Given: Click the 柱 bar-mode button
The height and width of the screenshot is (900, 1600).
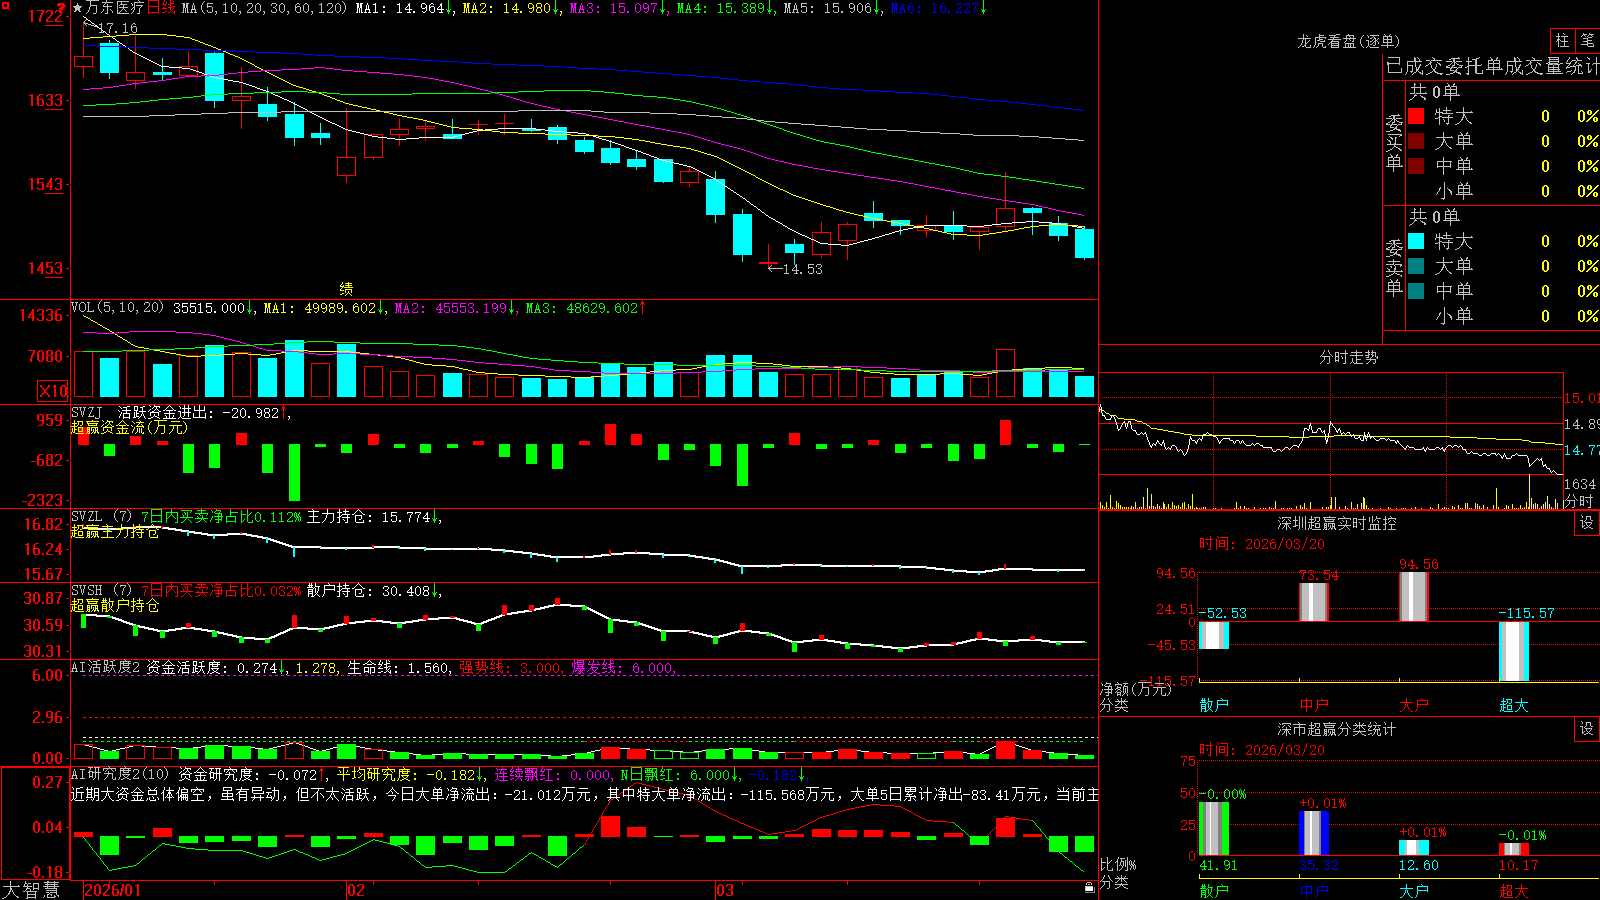Looking at the screenshot, I should pos(1562,40).
